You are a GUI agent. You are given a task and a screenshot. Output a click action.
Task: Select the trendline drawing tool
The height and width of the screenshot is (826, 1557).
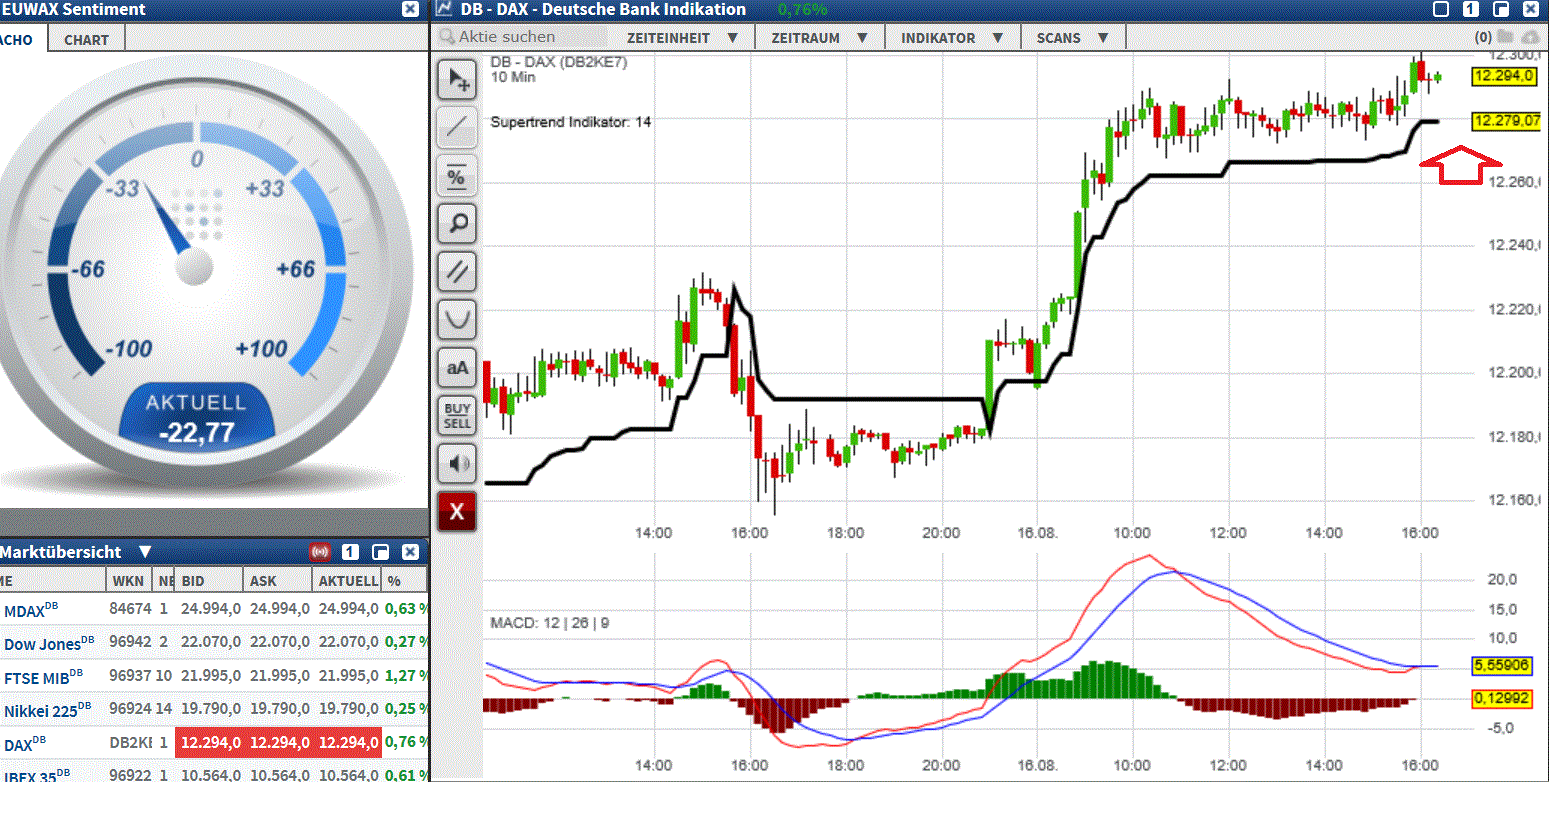pos(457,127)
